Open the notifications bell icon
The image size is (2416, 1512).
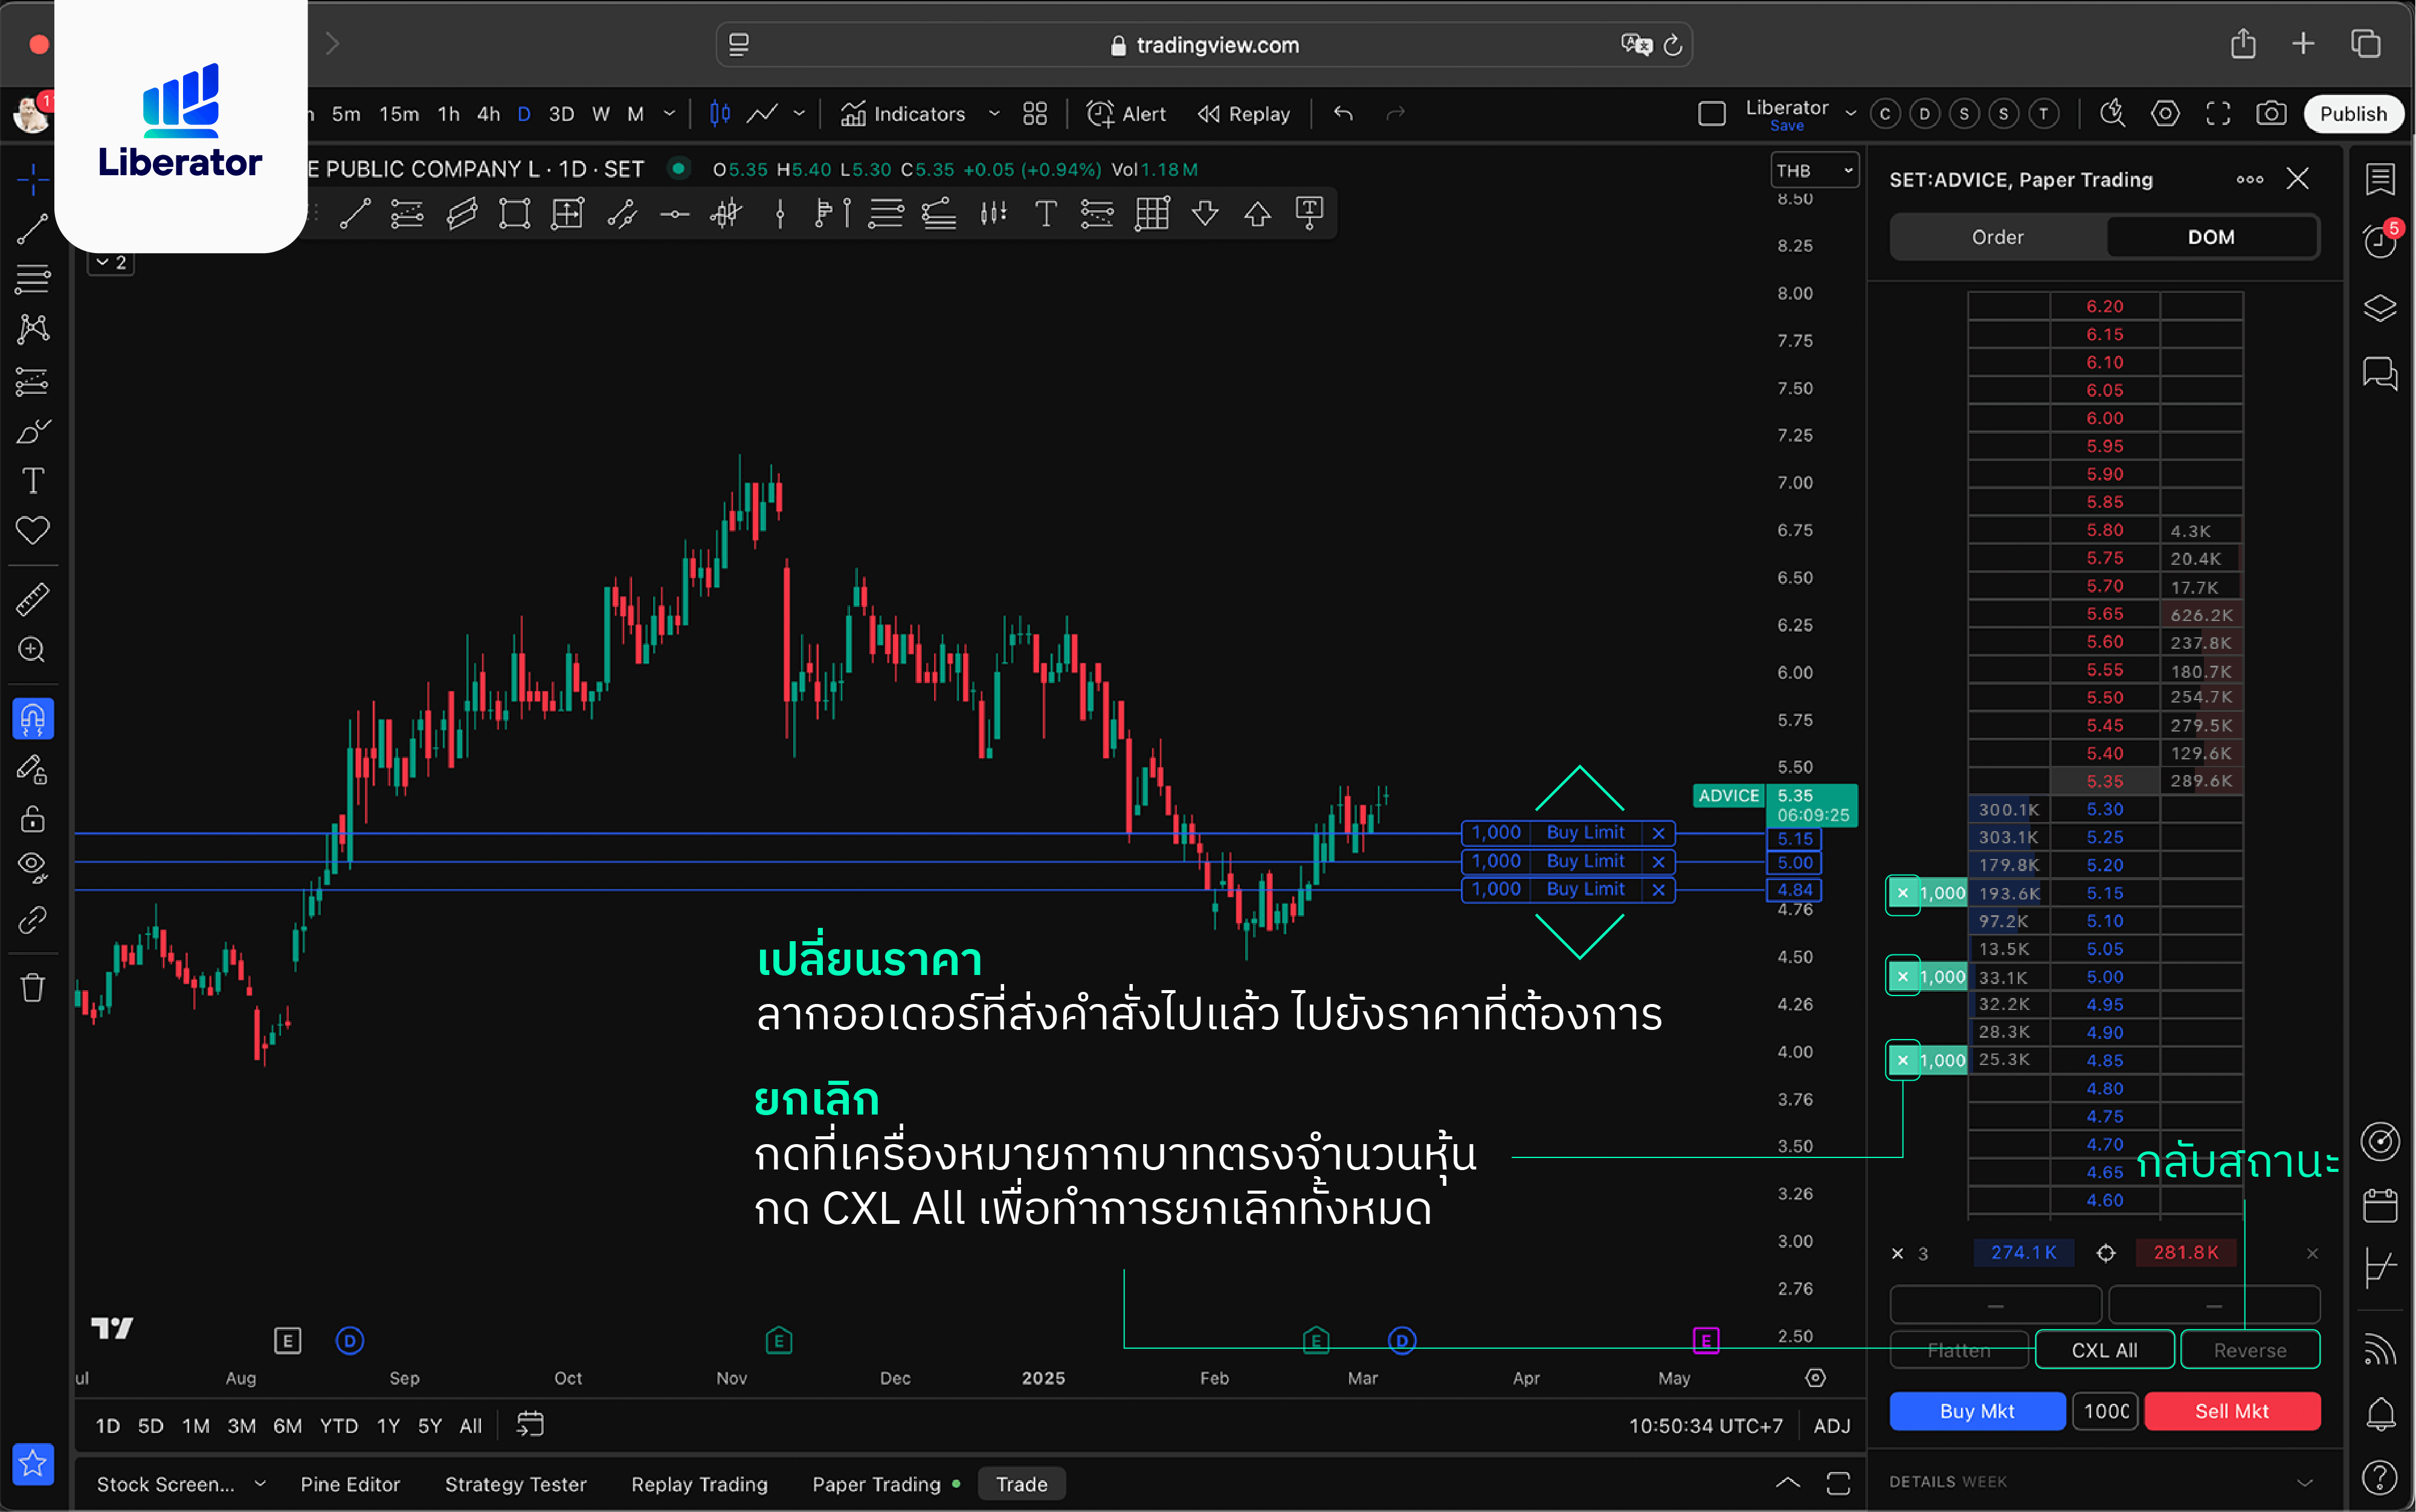pyautogui.click(x=2380, y=1414)
